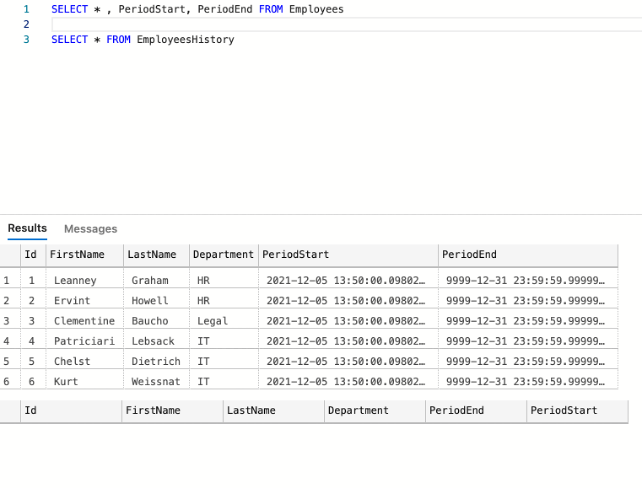Viewport: 642px width, 488px height.
Task: Select the Legal department cell
Action: [x=224, y=321]
